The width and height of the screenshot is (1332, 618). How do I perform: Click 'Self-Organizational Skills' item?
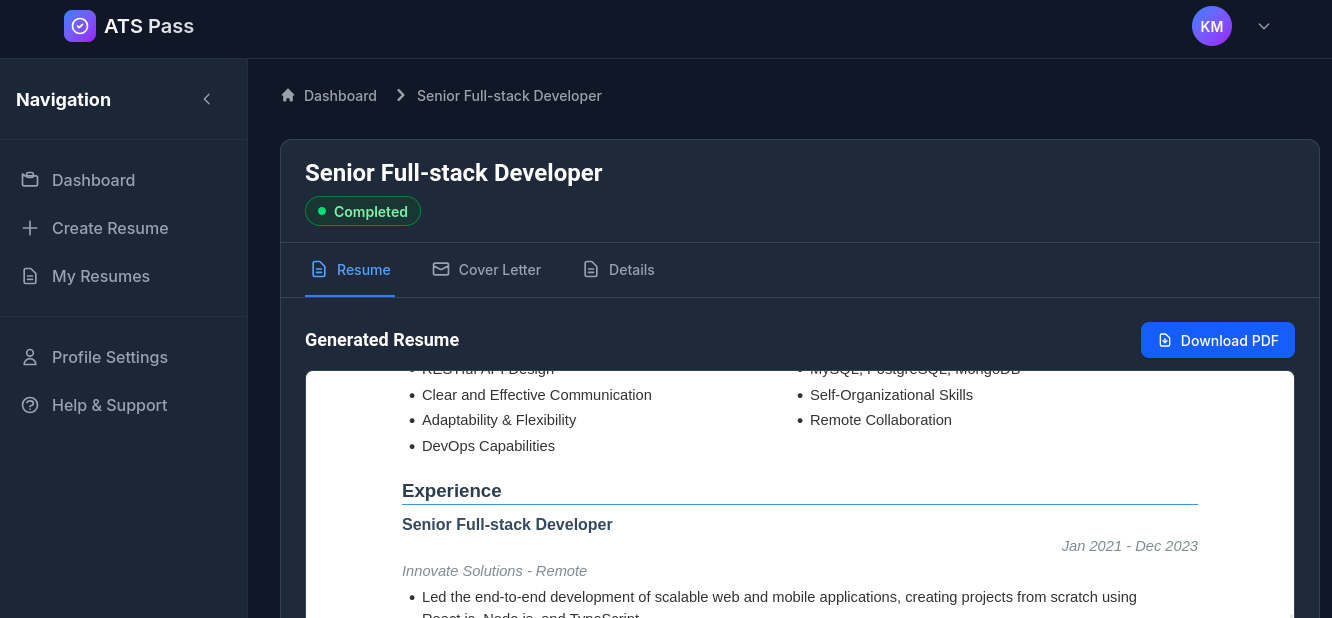[x=891, y=395]
